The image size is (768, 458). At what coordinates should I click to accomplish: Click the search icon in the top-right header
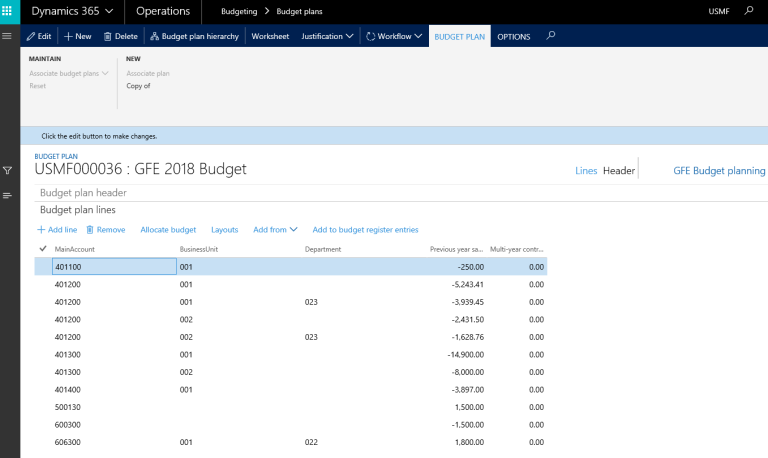coord(751,11)
